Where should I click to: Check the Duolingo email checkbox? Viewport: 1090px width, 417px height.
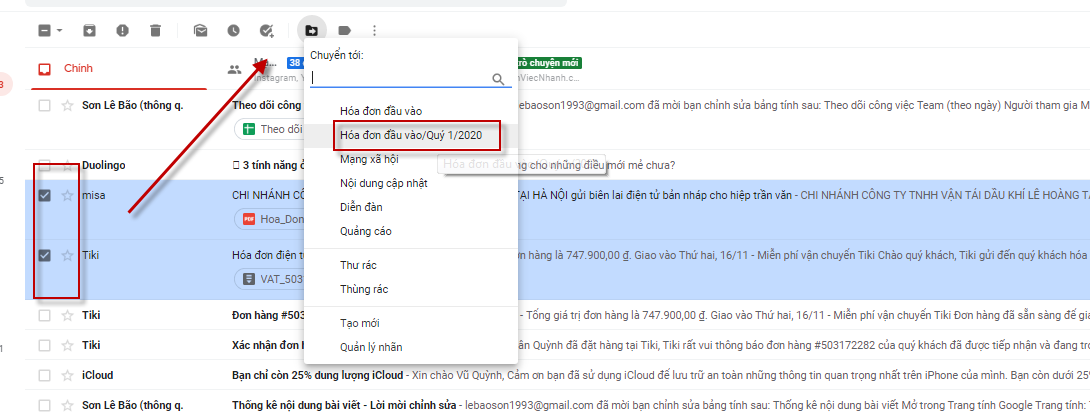44,166
